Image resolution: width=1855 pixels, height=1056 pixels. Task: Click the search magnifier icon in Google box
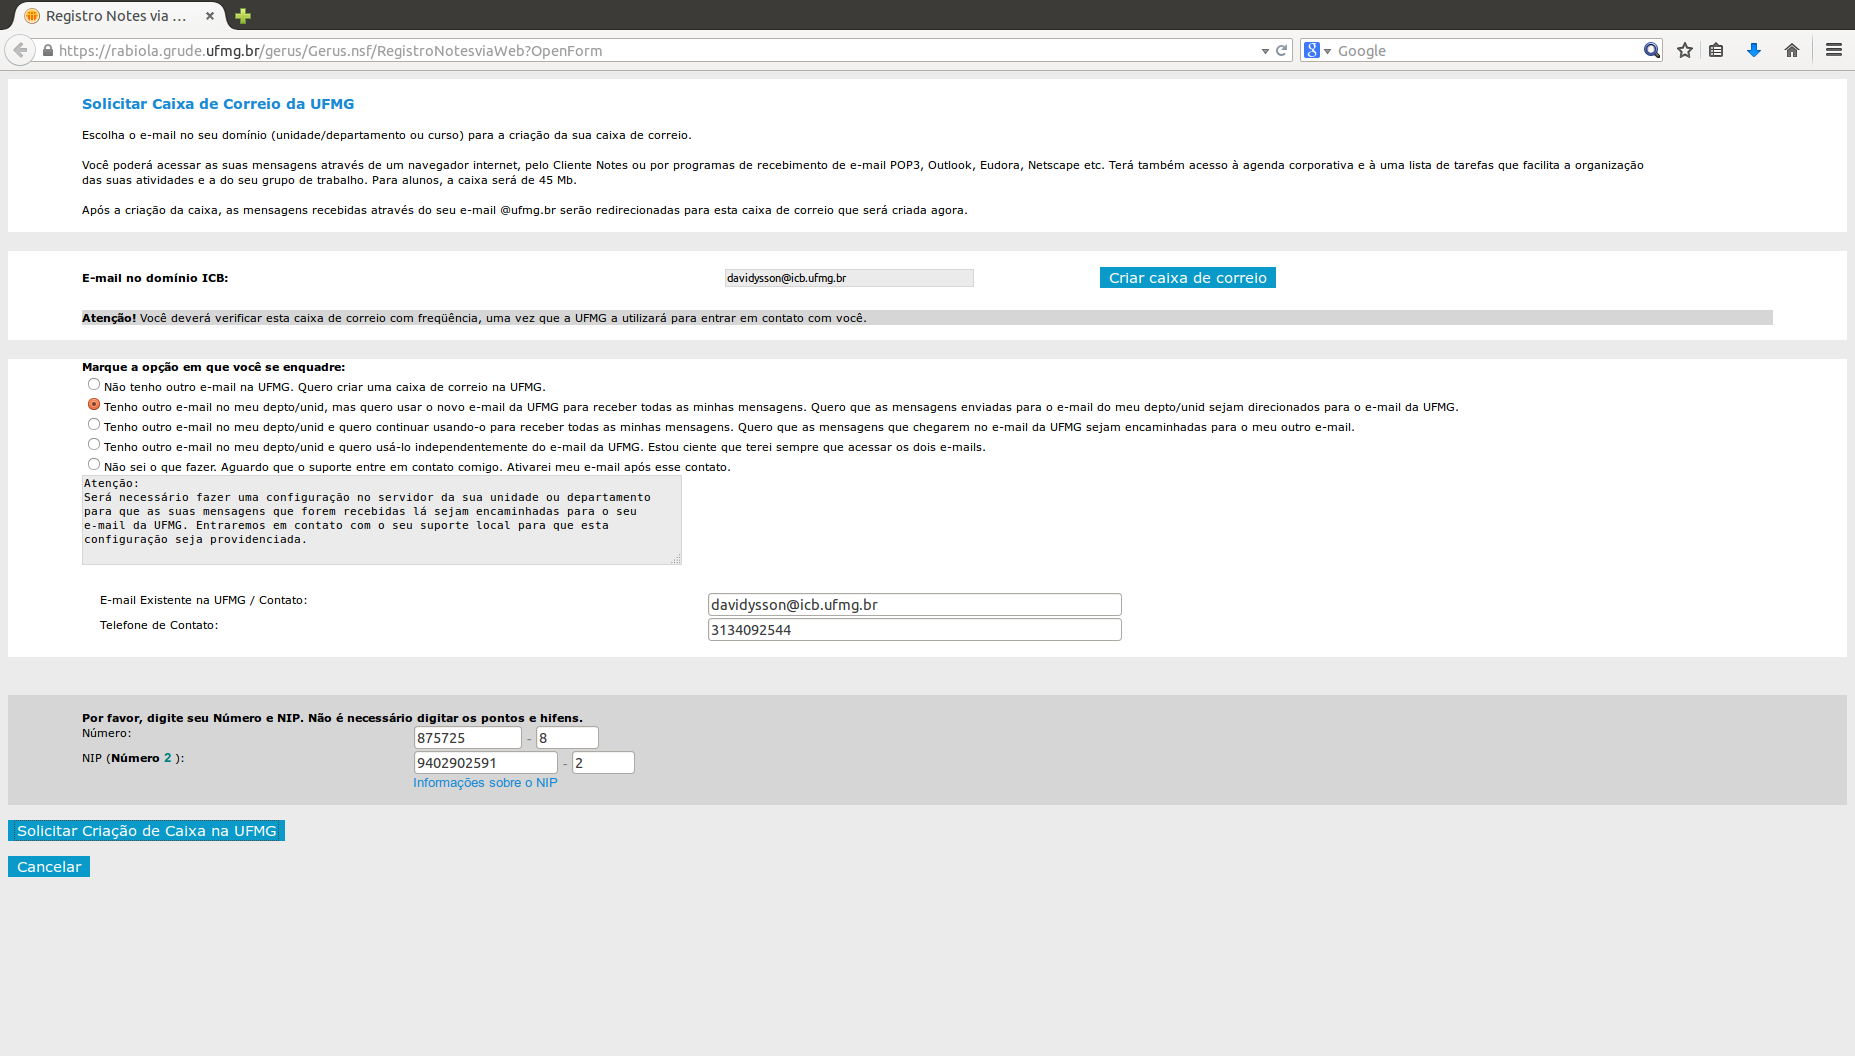coord(1651,50)
